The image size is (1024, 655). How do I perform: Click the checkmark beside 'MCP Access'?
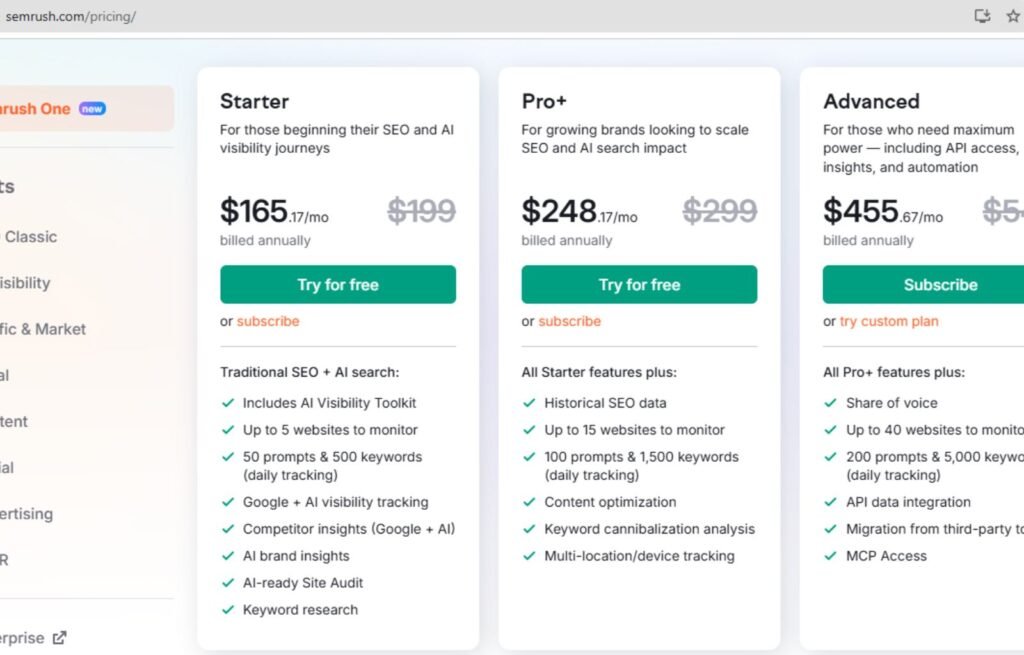(x=830, y=556)
